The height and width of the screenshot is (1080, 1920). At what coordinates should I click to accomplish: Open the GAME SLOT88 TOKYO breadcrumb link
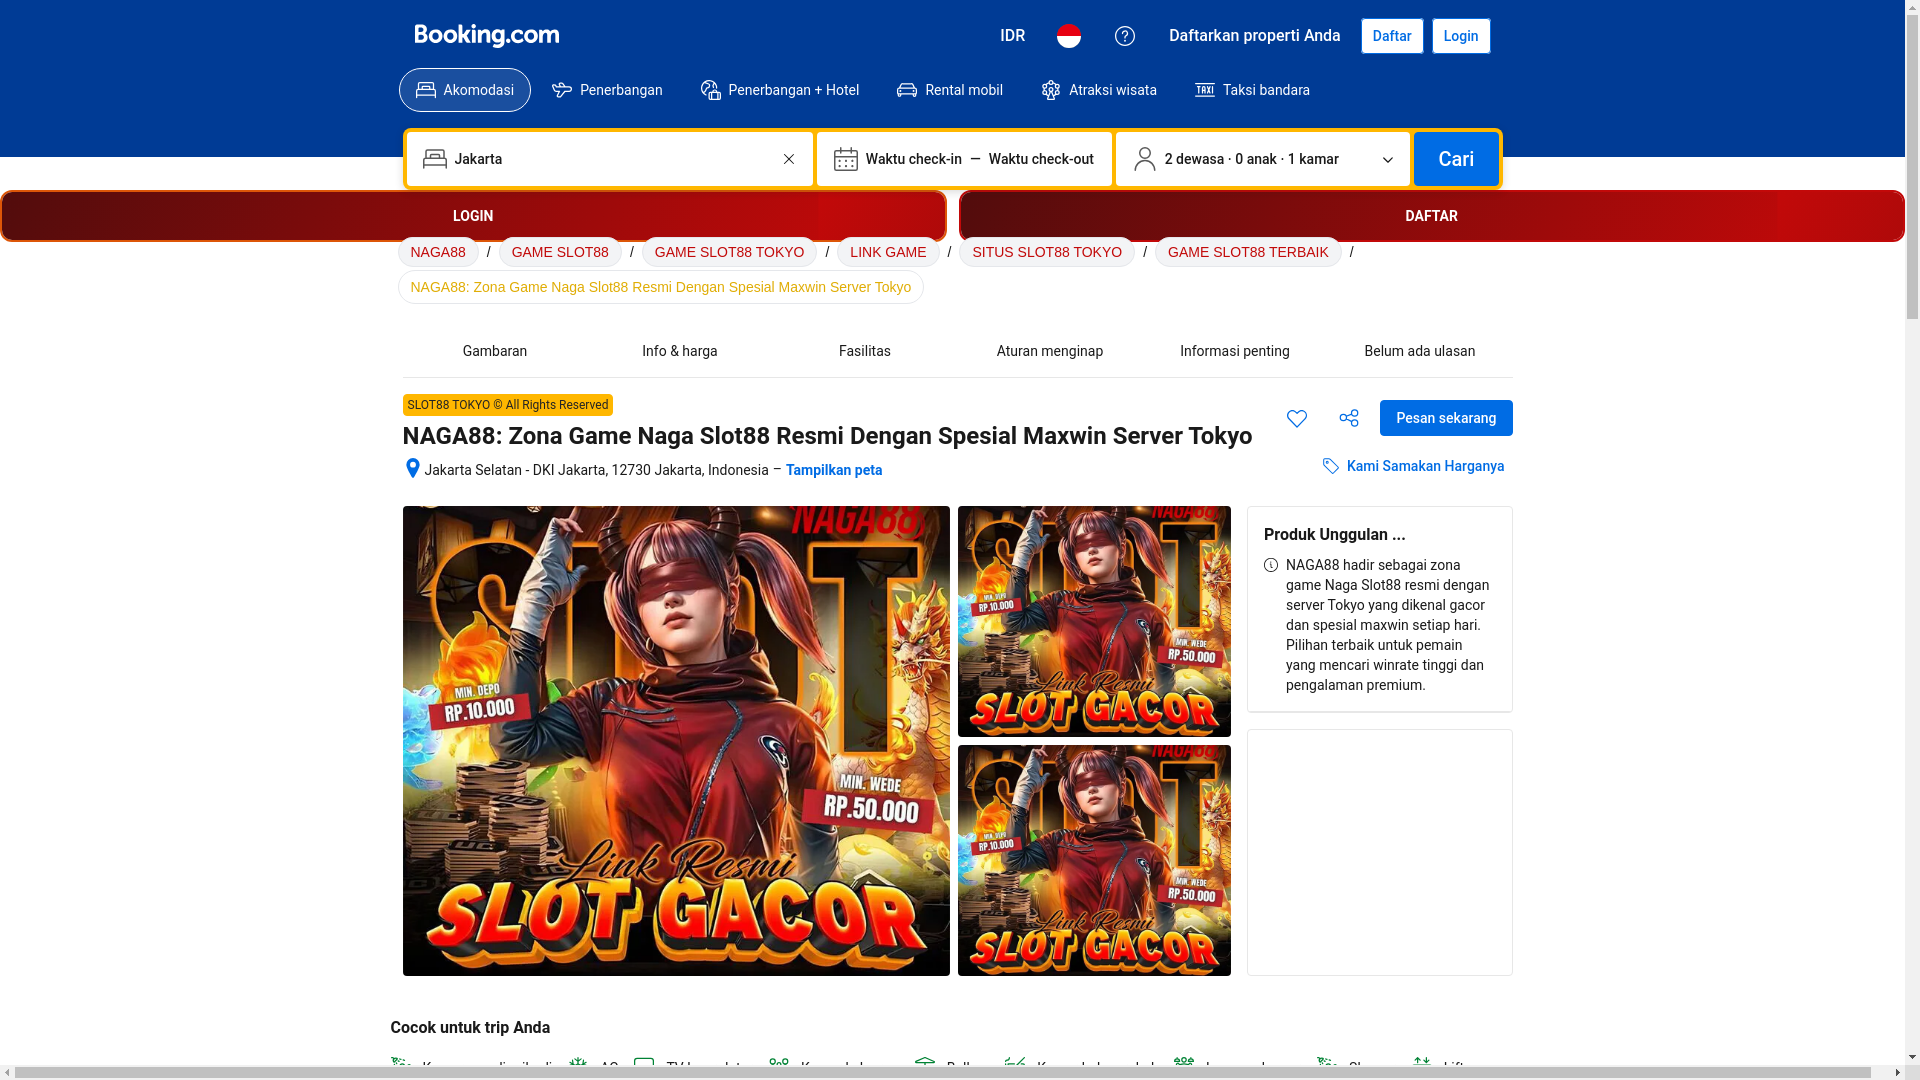point(729,252)
